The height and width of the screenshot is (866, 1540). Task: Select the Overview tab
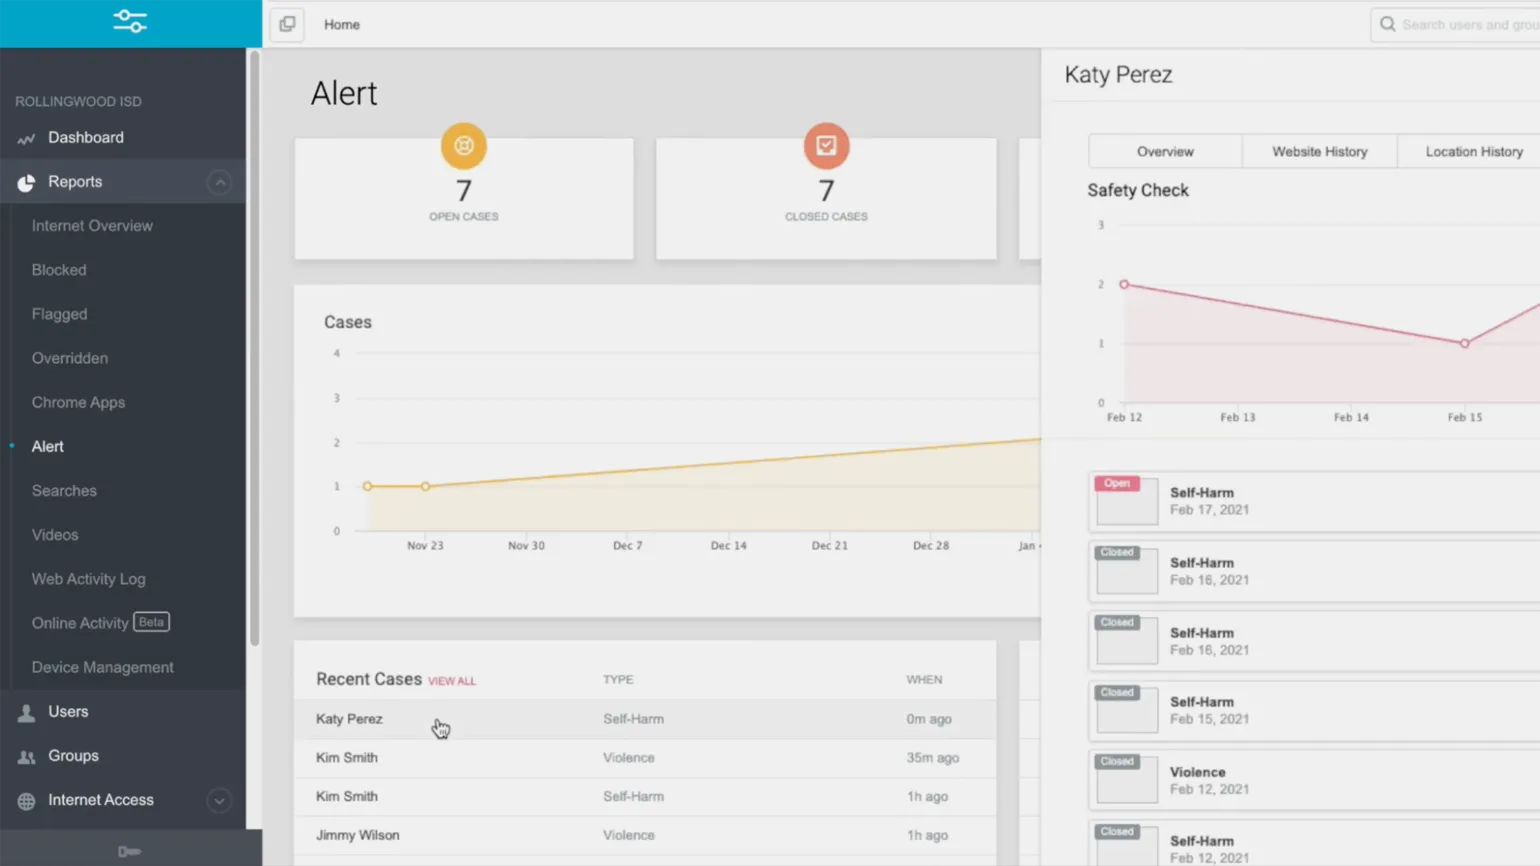point(1165,152)
